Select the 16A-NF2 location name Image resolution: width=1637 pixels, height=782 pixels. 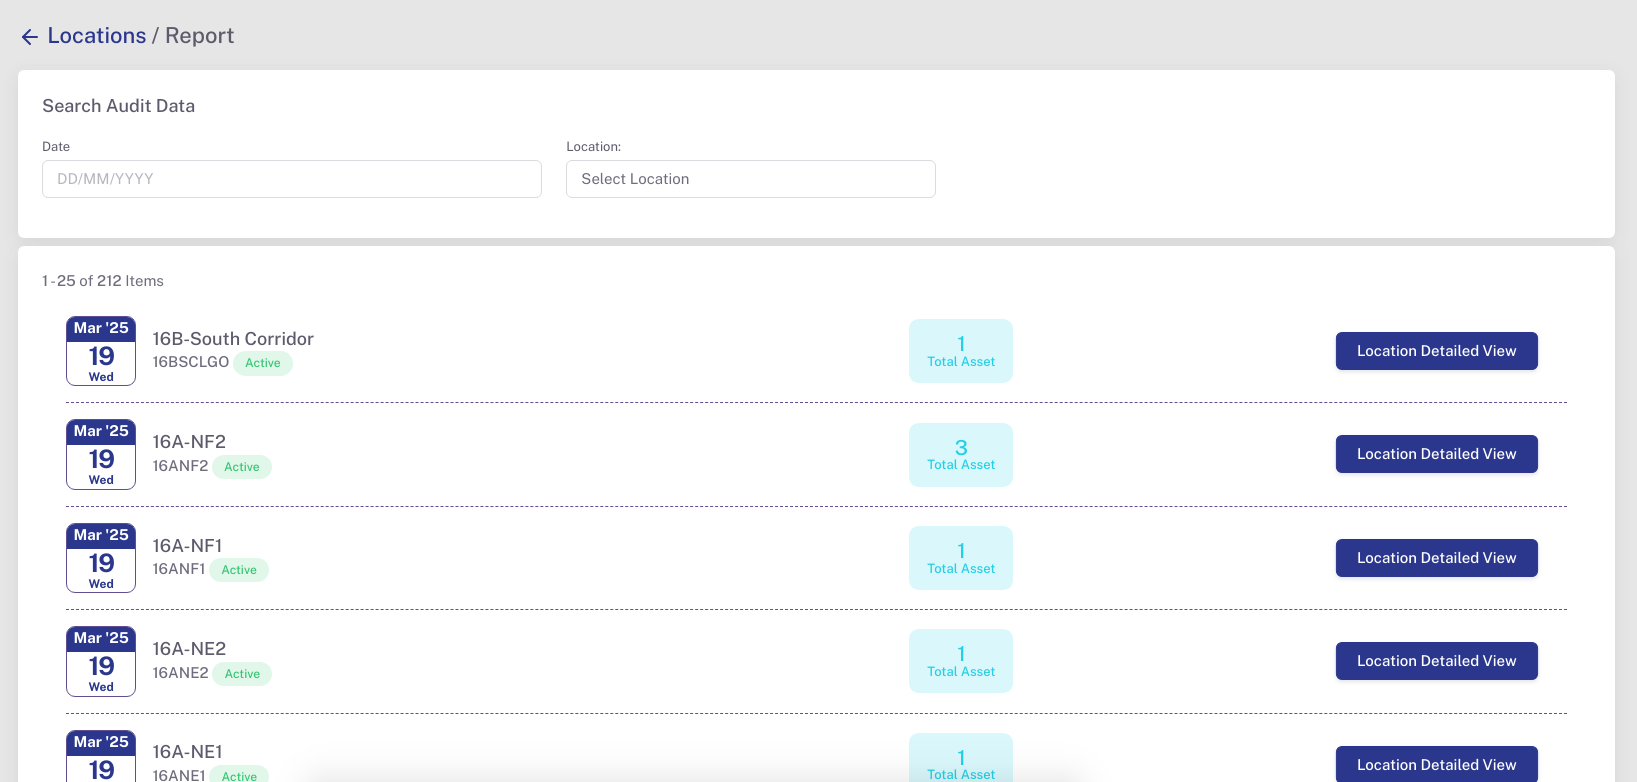[x=189, y=442]
